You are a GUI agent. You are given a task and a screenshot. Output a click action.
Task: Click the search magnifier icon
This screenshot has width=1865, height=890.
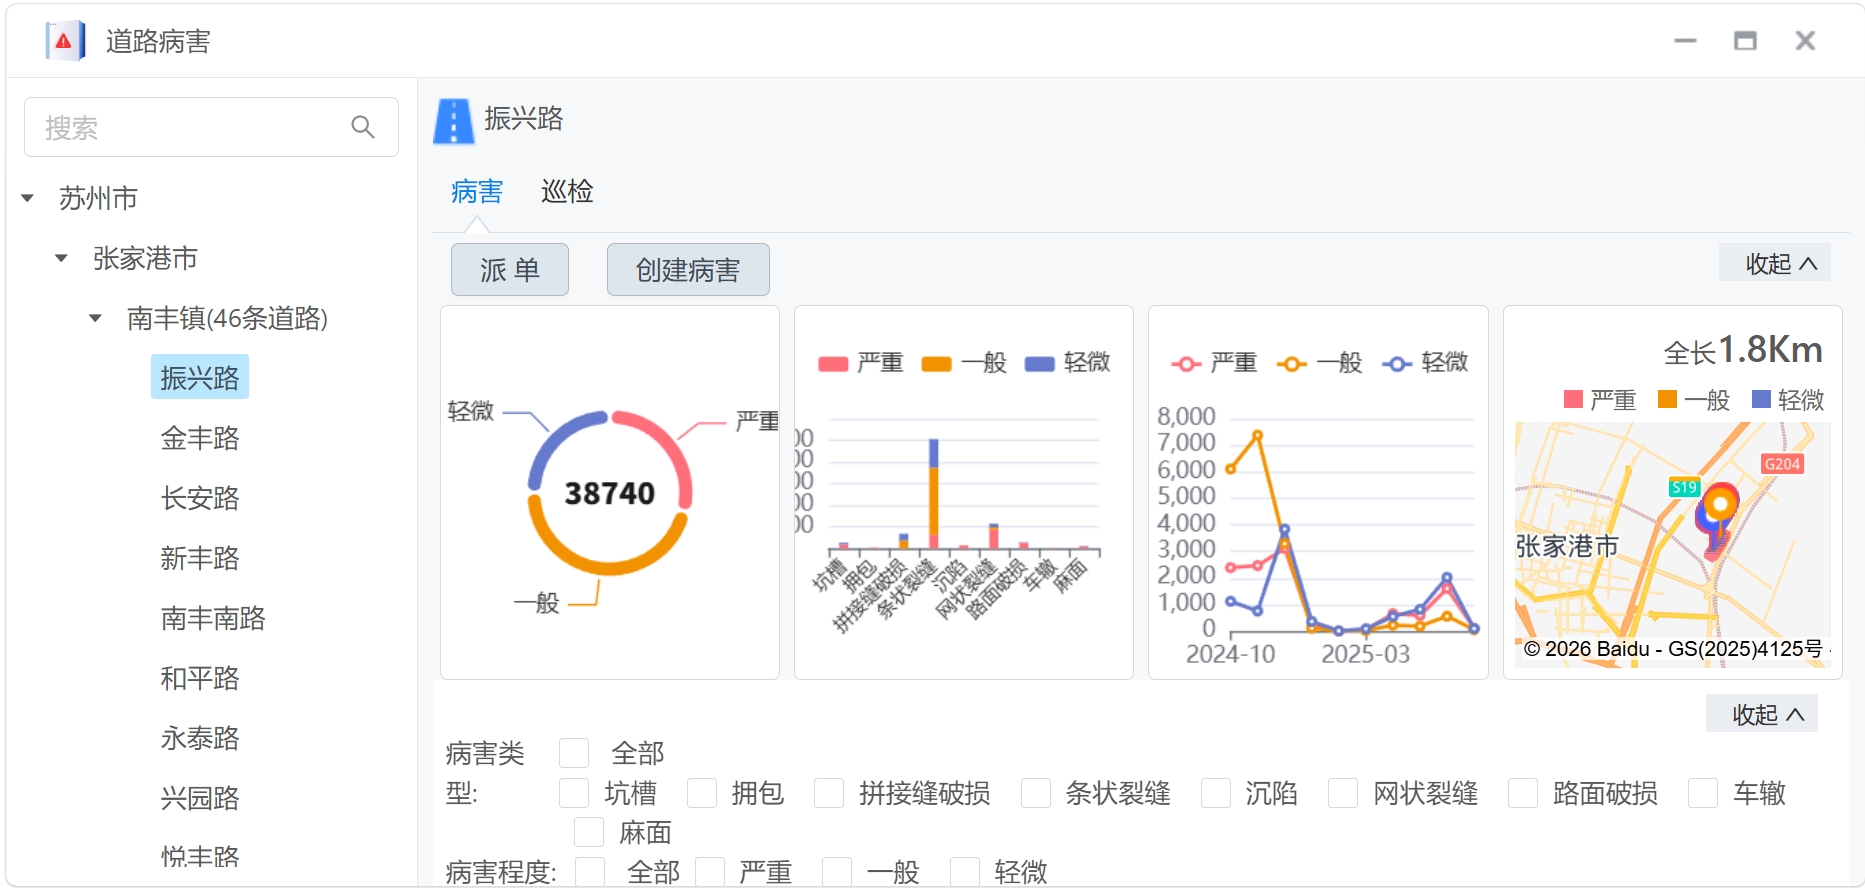pos(363,127)
